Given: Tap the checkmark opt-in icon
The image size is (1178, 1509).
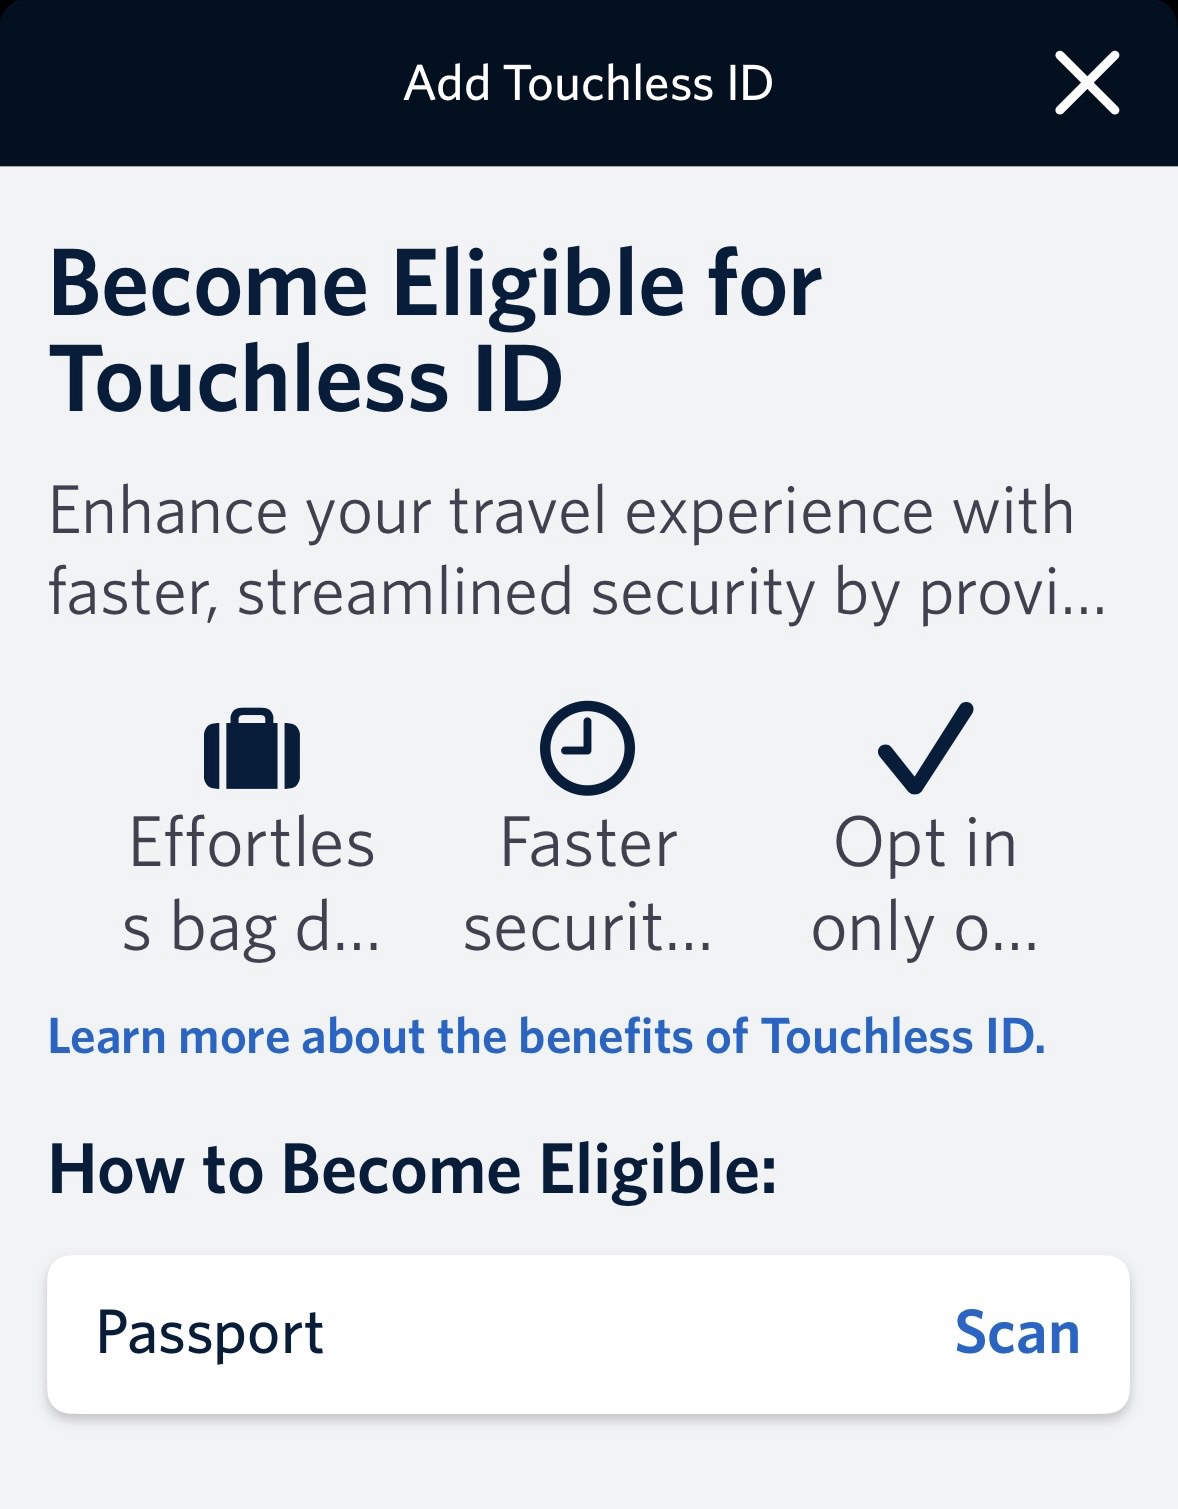Looking at the screenshot, I should pos(925,748).
